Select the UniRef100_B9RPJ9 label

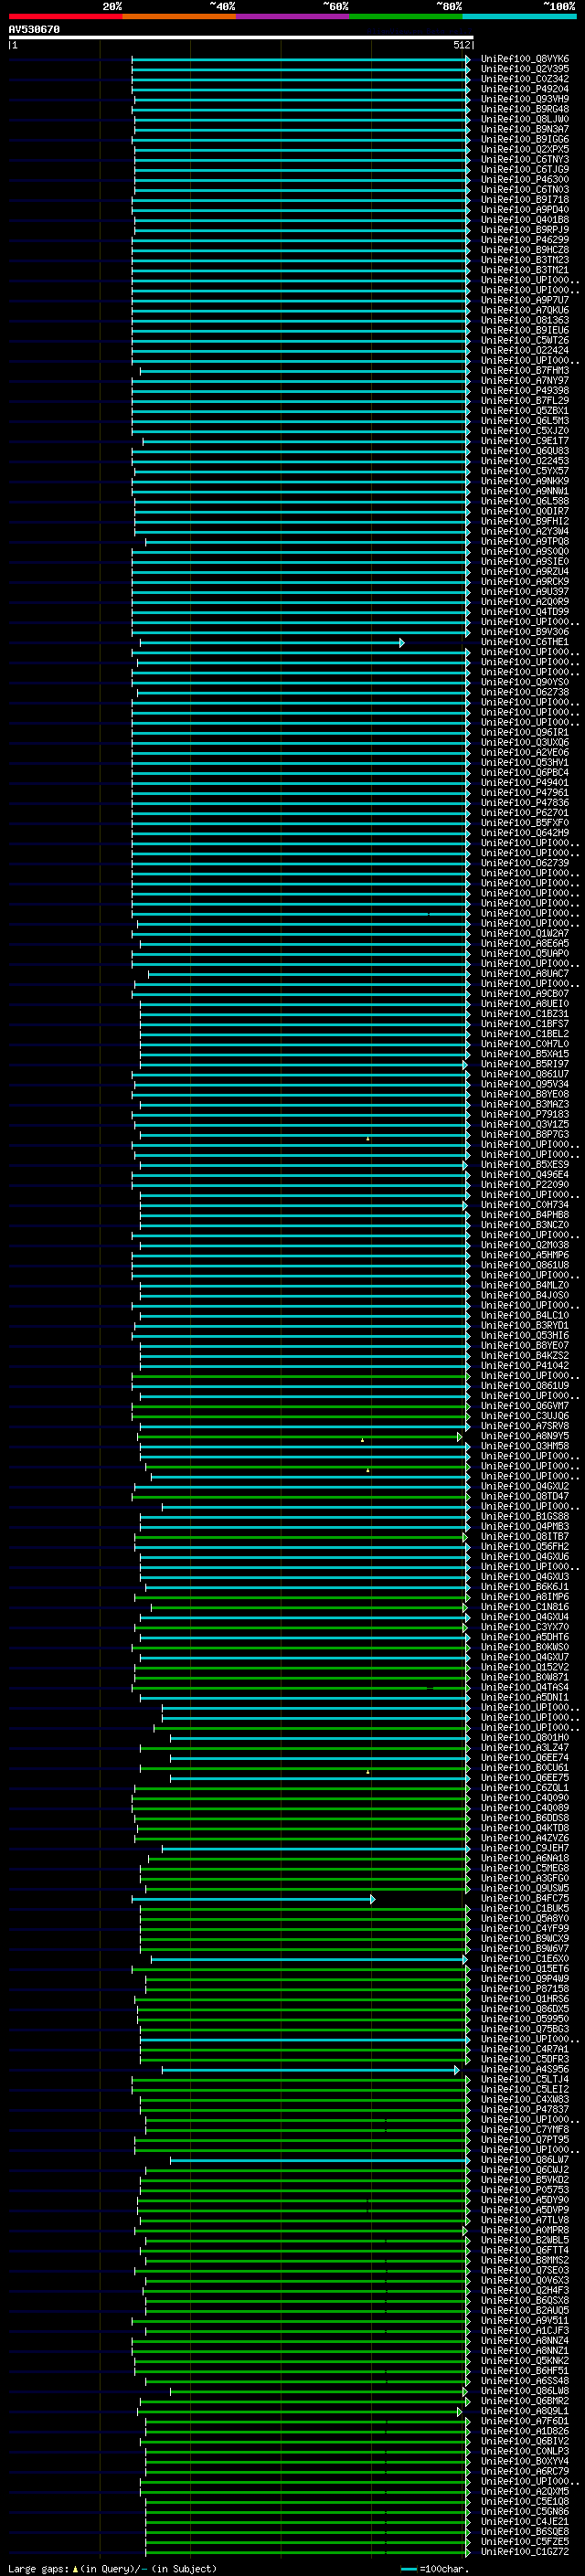525,230
